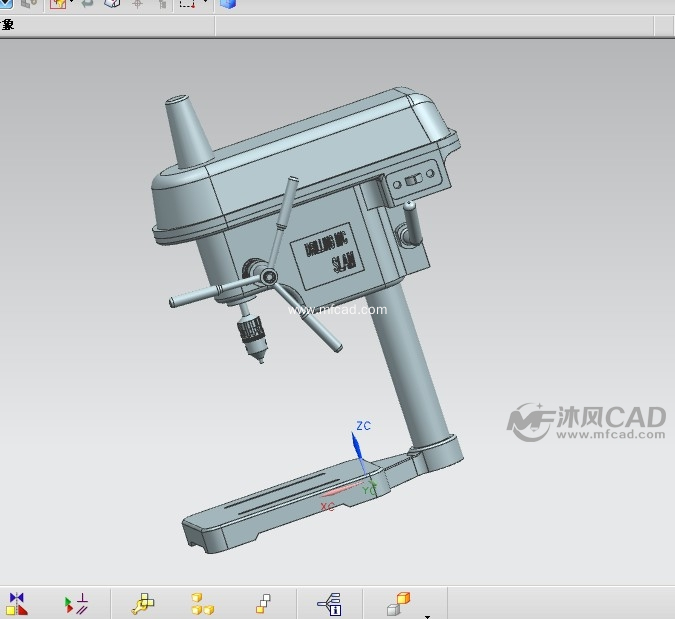Click the Mirror Assembly icon in bottom toolbar
This screenshot has height=619, width=675.
16,603
